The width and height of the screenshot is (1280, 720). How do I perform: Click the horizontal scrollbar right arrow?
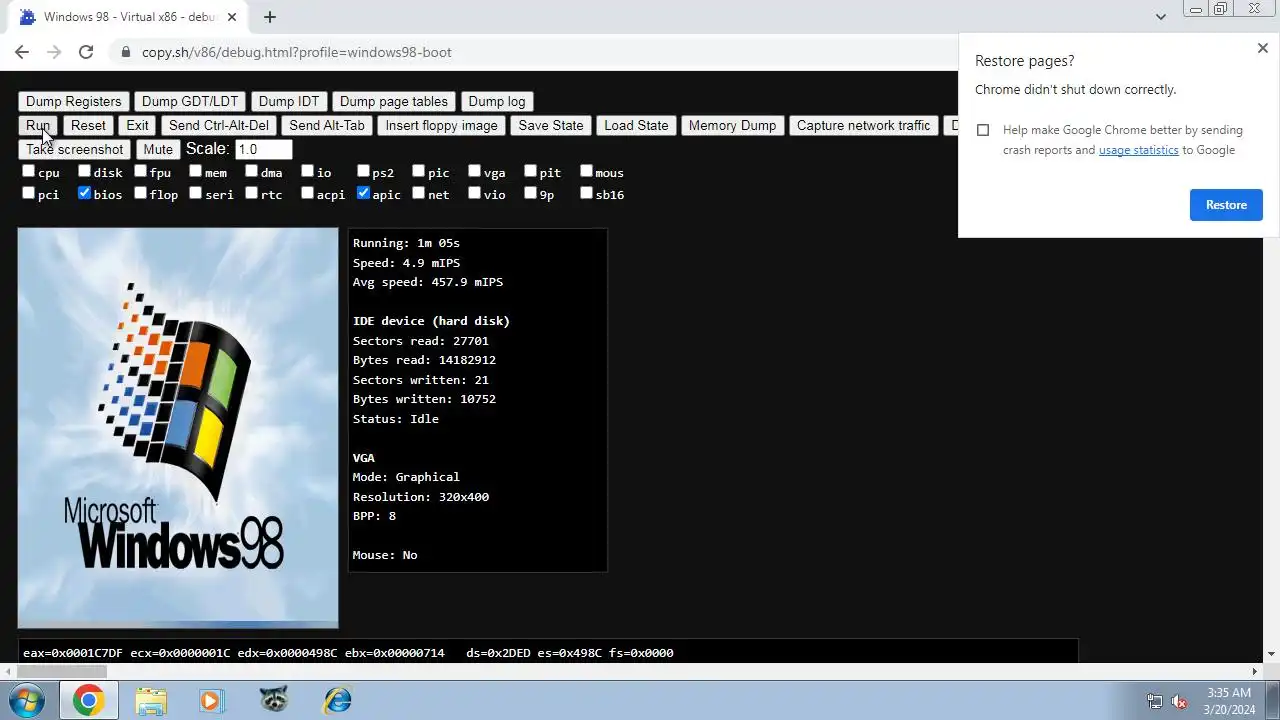[x=1255, y=672]
